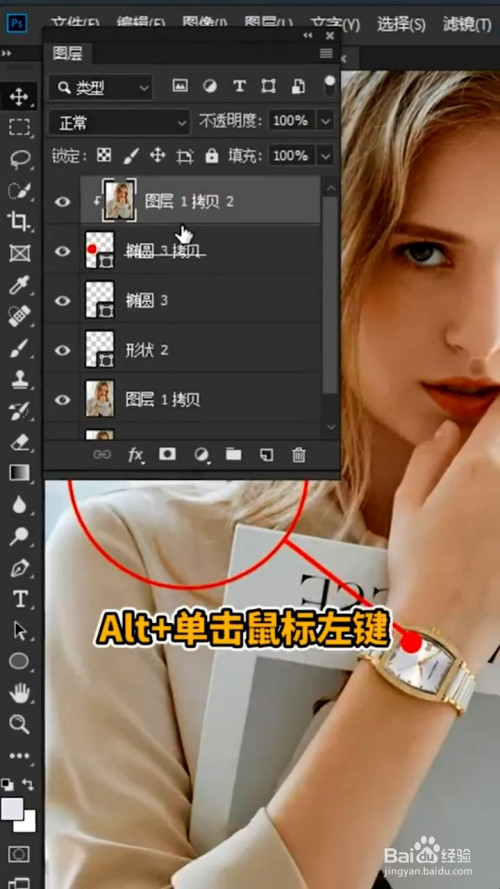Open the 文字(Y) menu
The image size is (500, 889).
[x=334, y=24]
